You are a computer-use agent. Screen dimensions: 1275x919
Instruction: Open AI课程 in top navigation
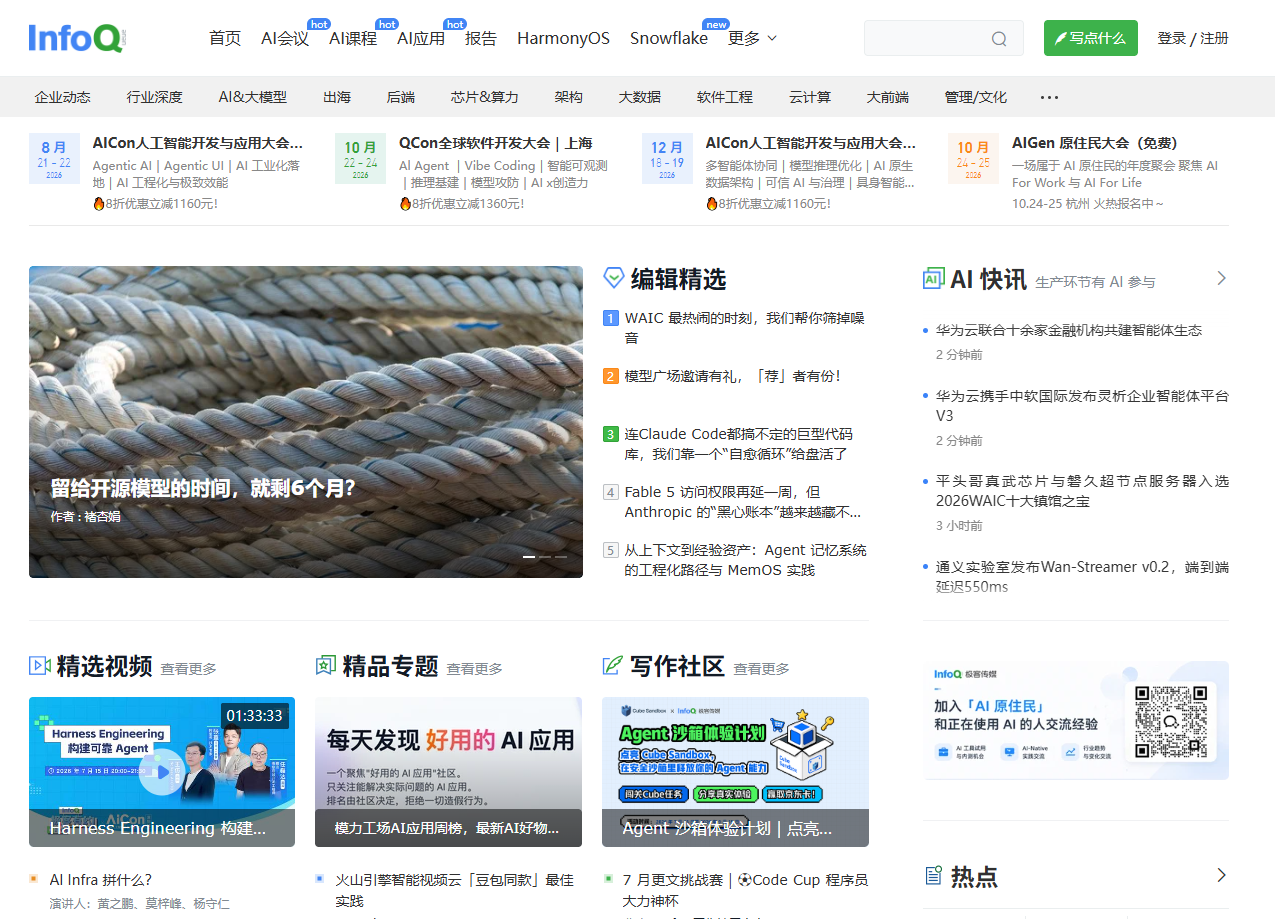(x=353, y=38)
